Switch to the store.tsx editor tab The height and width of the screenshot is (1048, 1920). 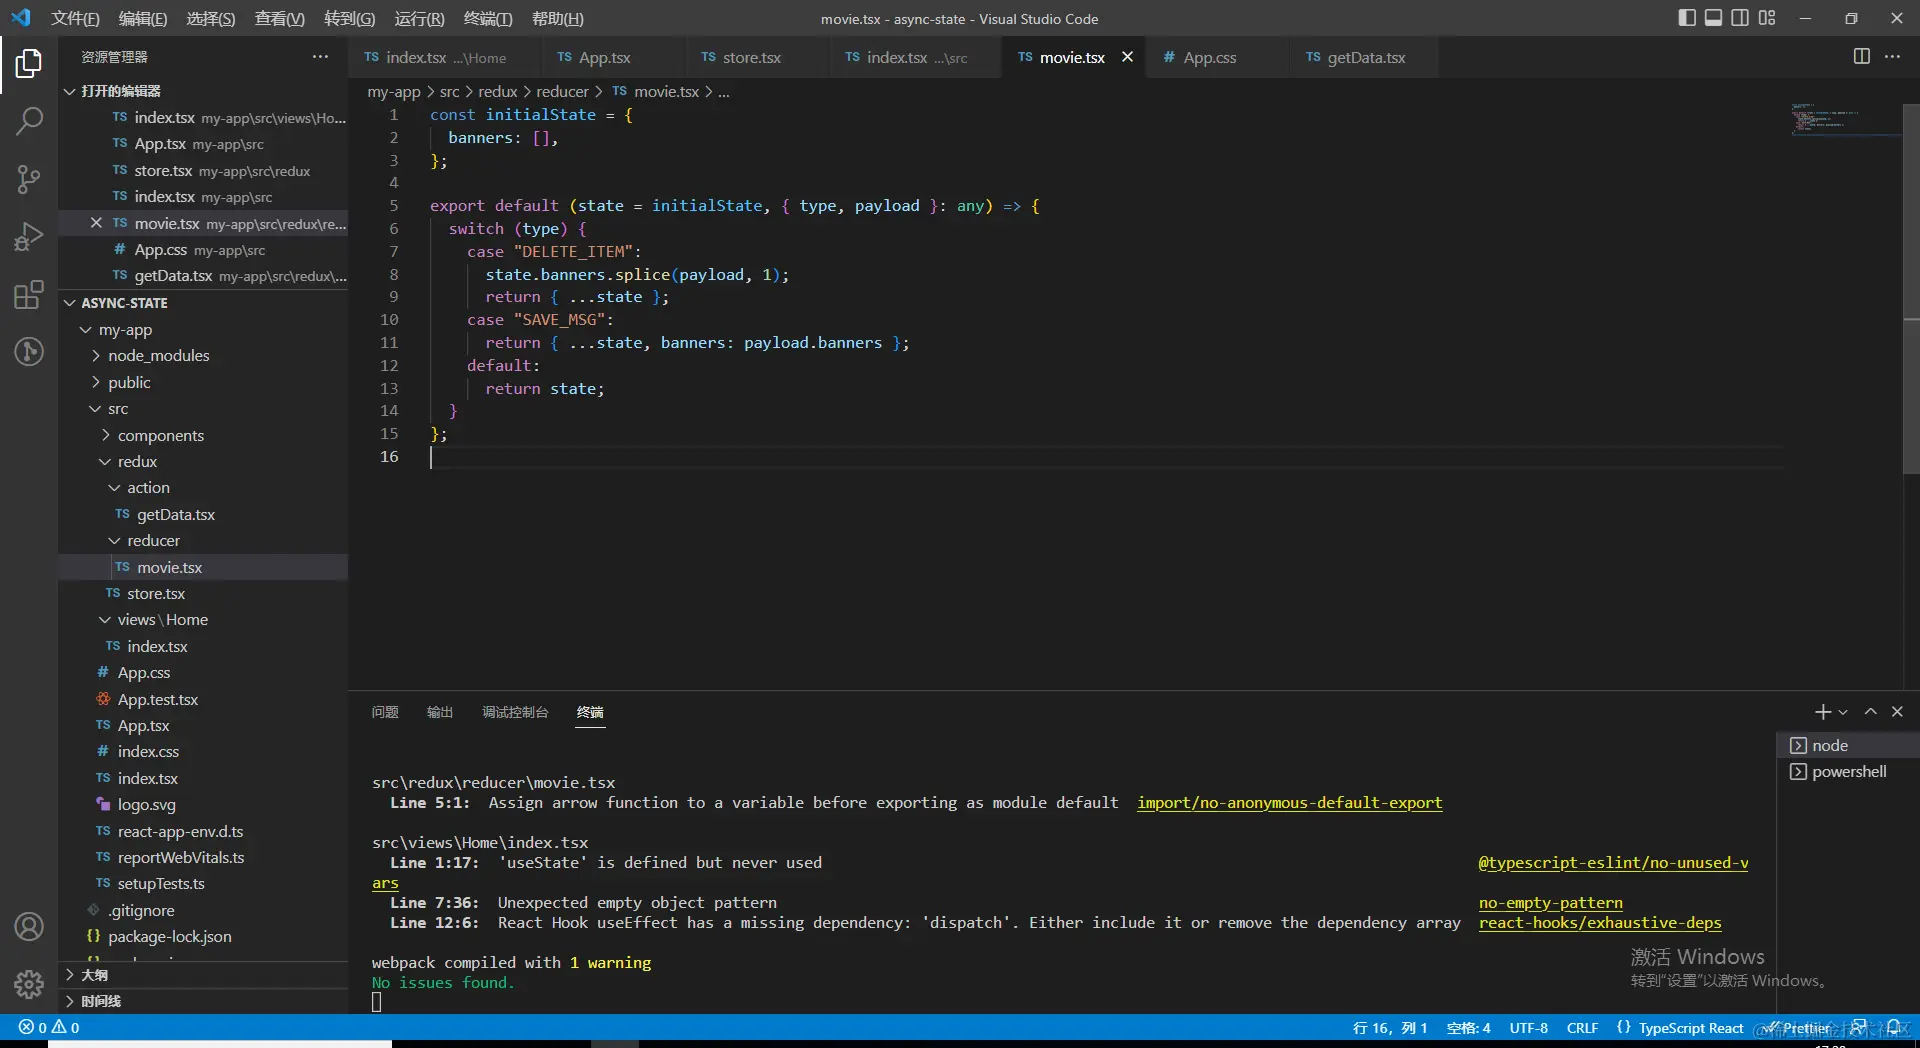point(751,58)
